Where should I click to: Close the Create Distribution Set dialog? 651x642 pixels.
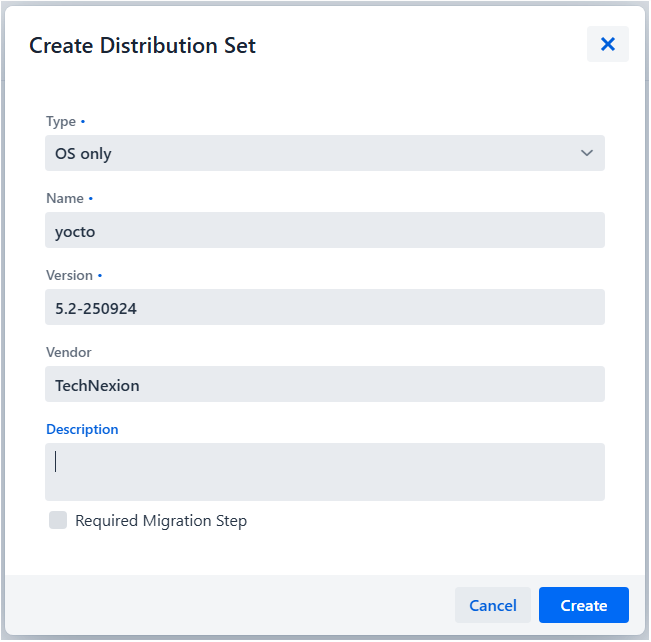click(x=607, y=45)
